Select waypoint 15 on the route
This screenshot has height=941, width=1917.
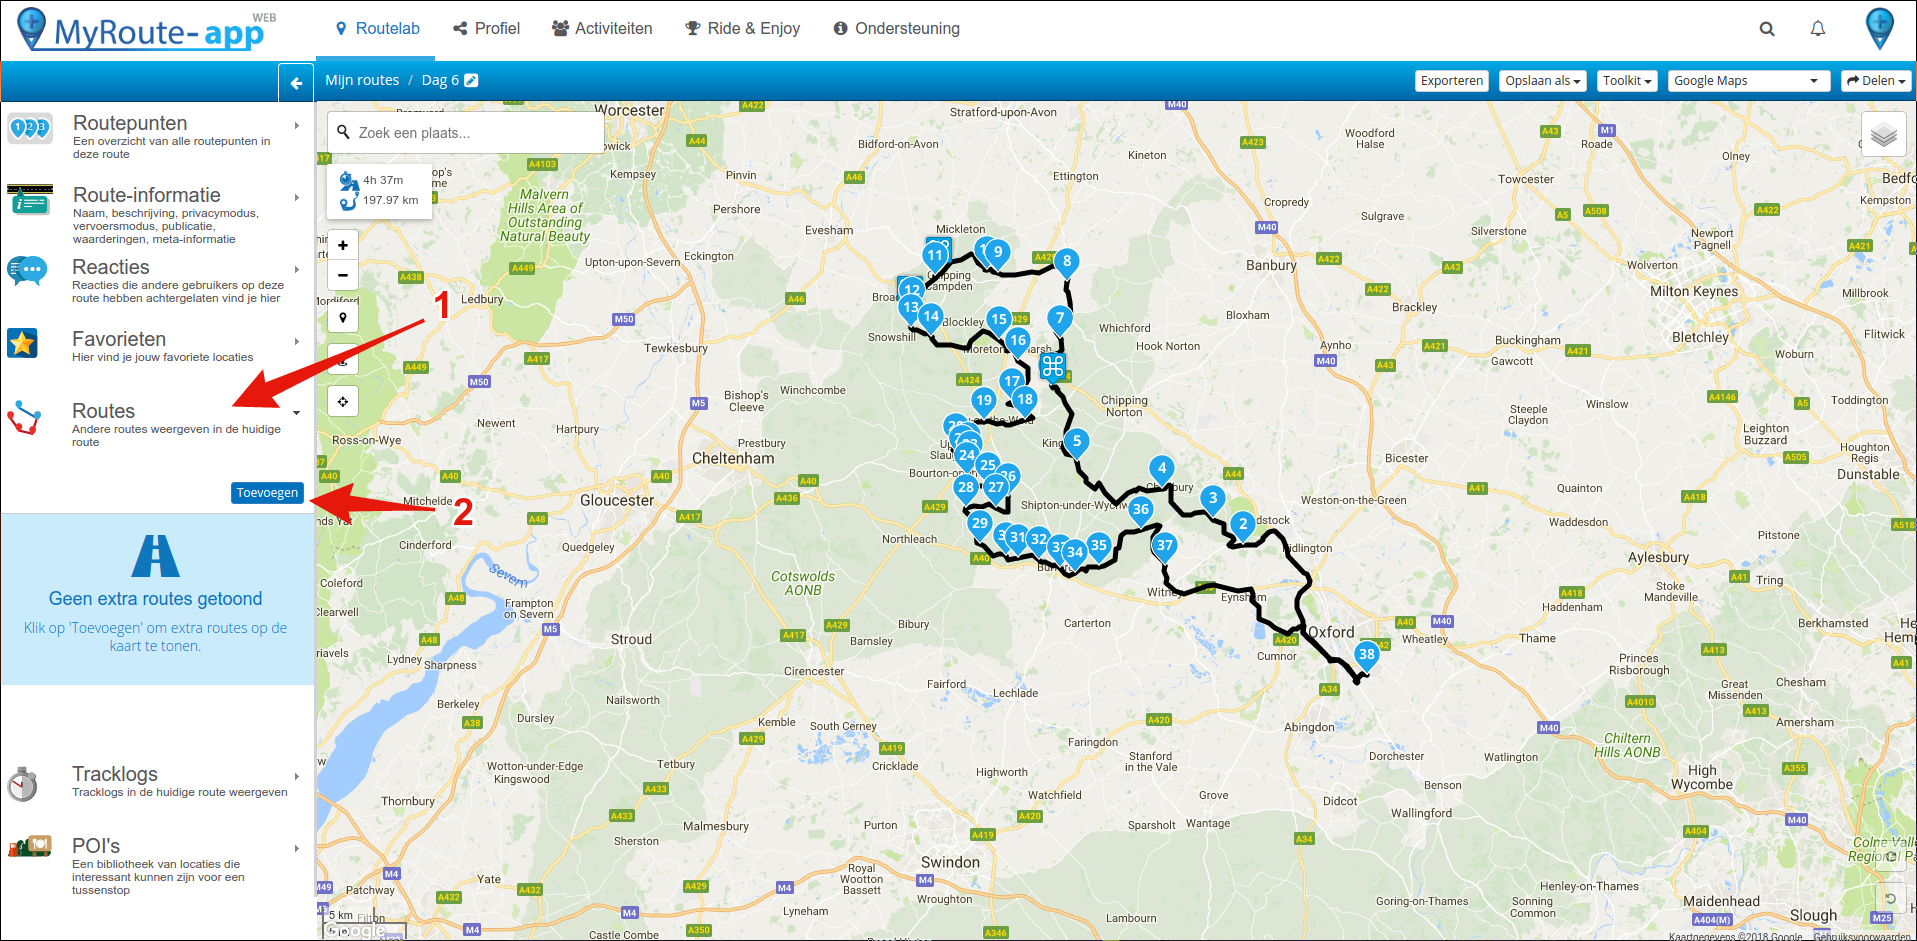click(999, 320)
